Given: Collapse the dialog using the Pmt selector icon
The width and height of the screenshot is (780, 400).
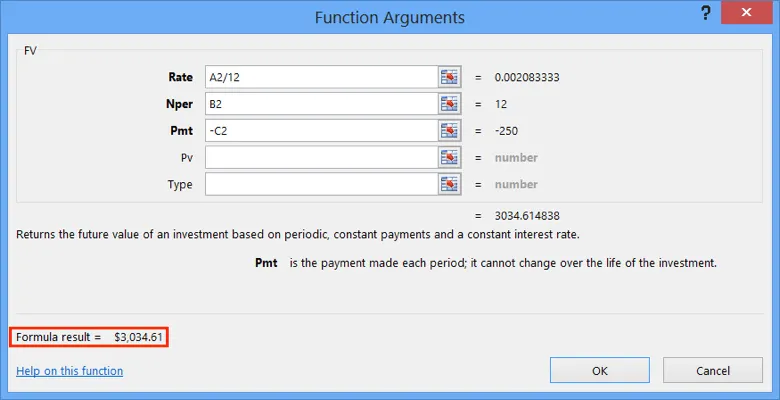Looking at the screenshot, I should (x=448, y=130).
